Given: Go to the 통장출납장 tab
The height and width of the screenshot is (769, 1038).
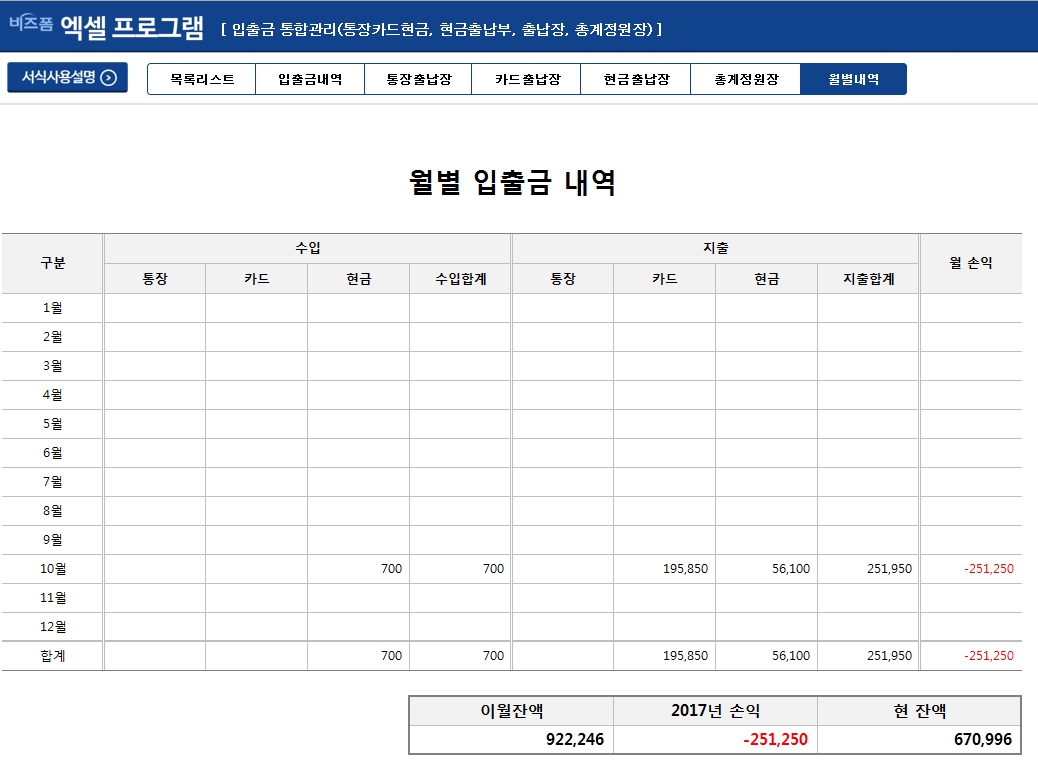Looking at the screenshot, I should pos(418,79).
